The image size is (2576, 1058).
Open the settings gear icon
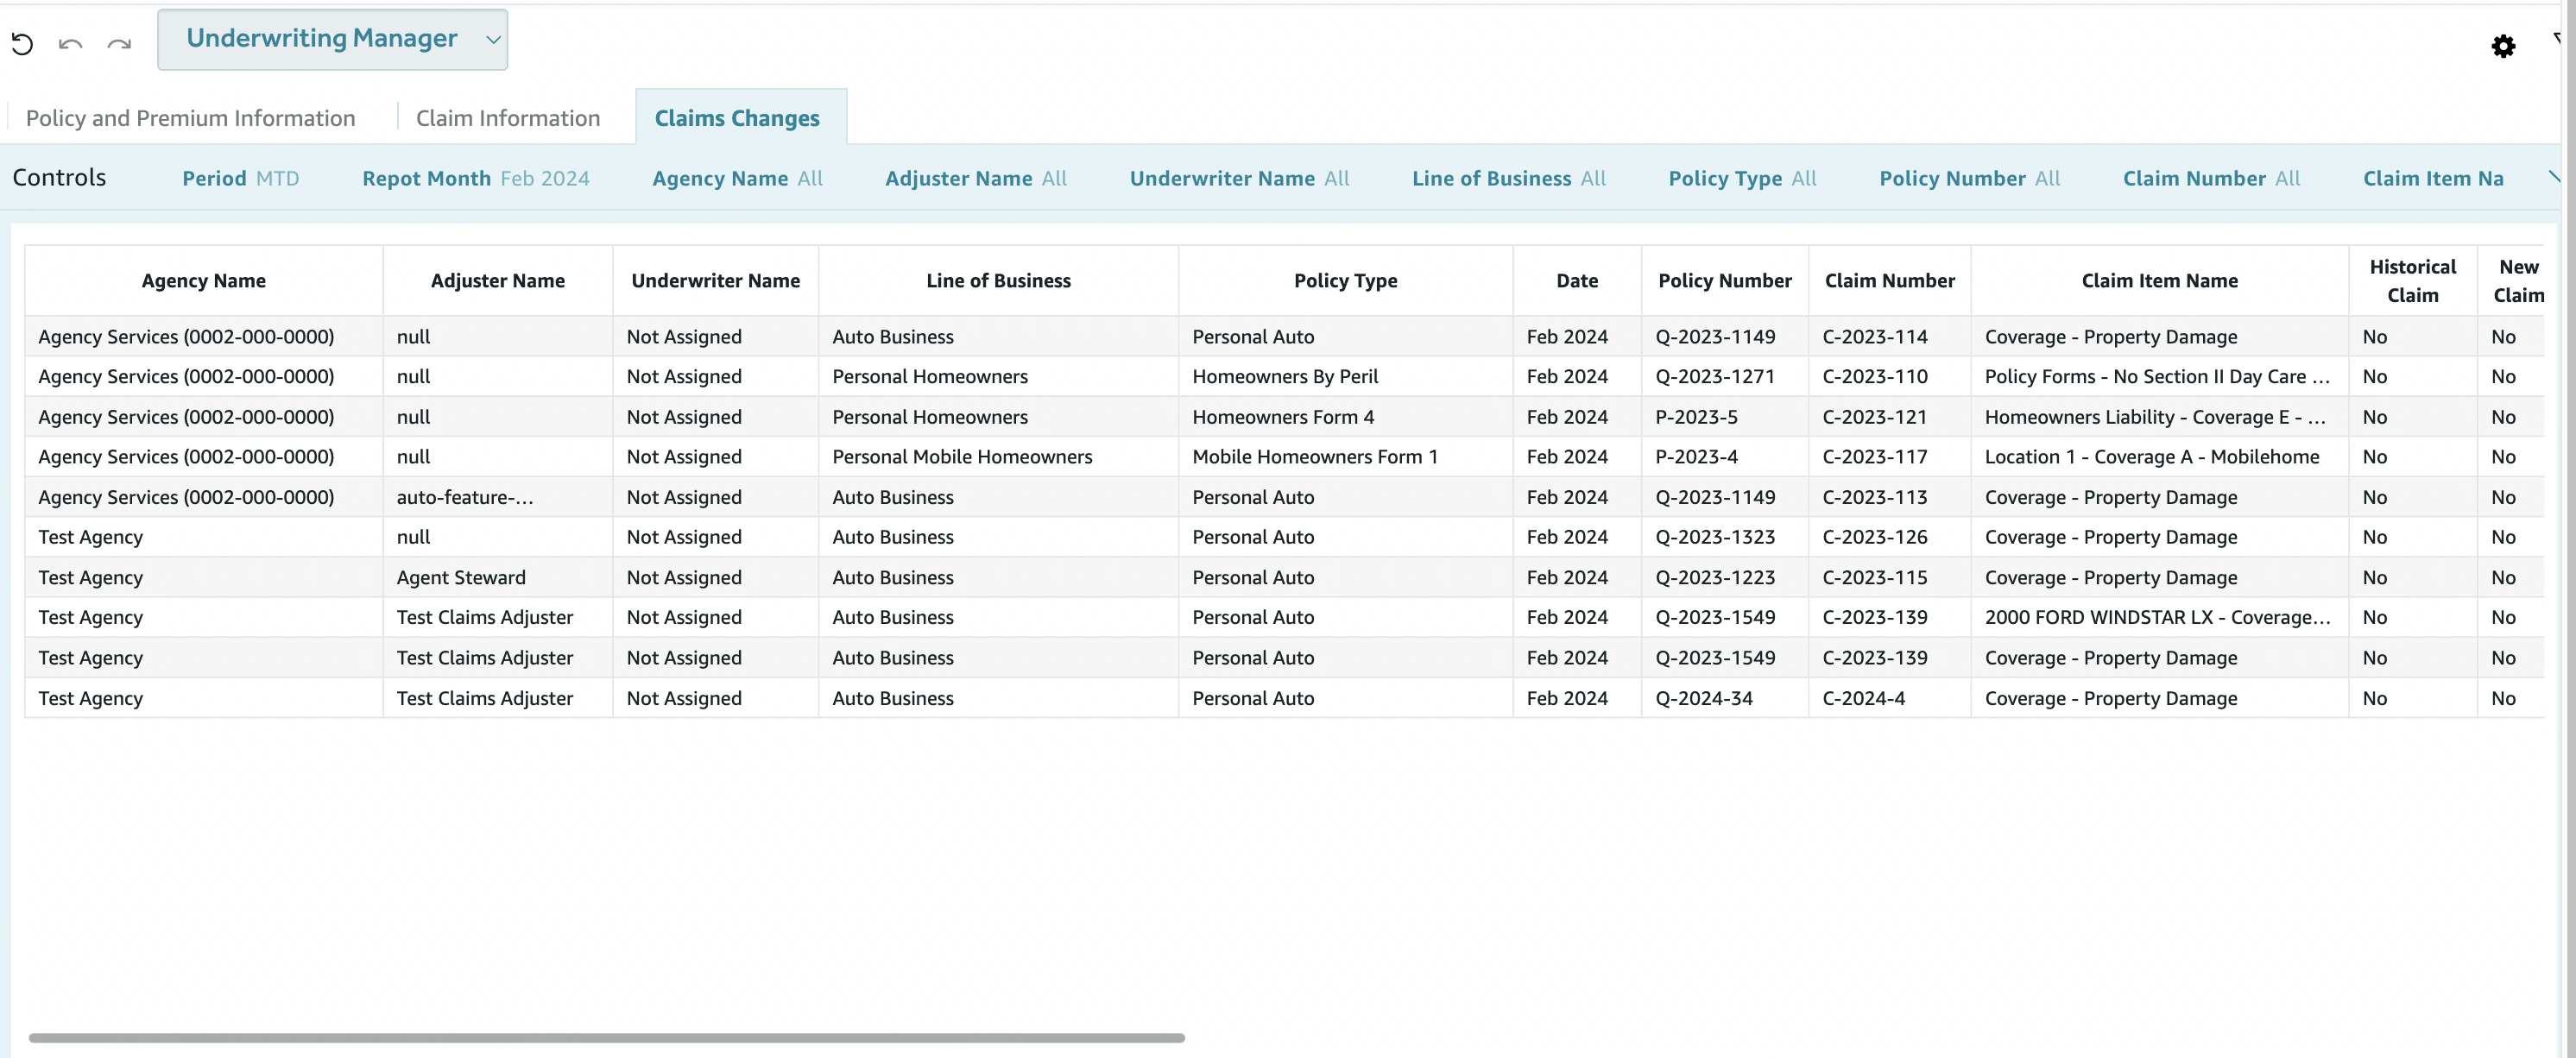coord(2502,46)
